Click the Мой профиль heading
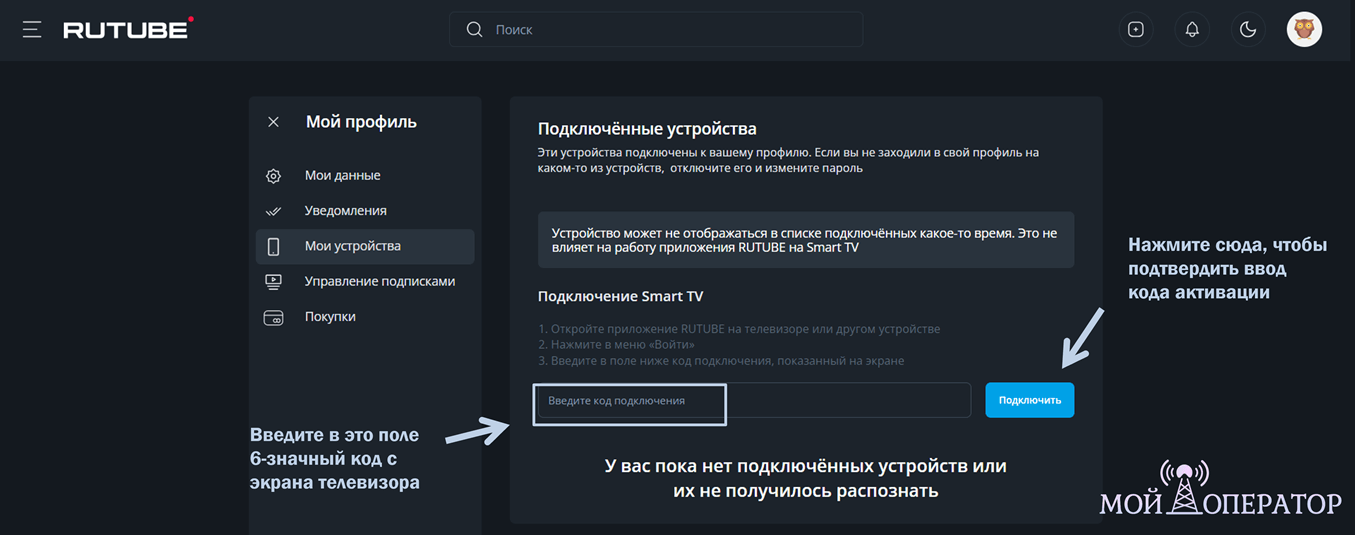Image resolution: width=1355 pixels, height=535 pixels. 361,122
